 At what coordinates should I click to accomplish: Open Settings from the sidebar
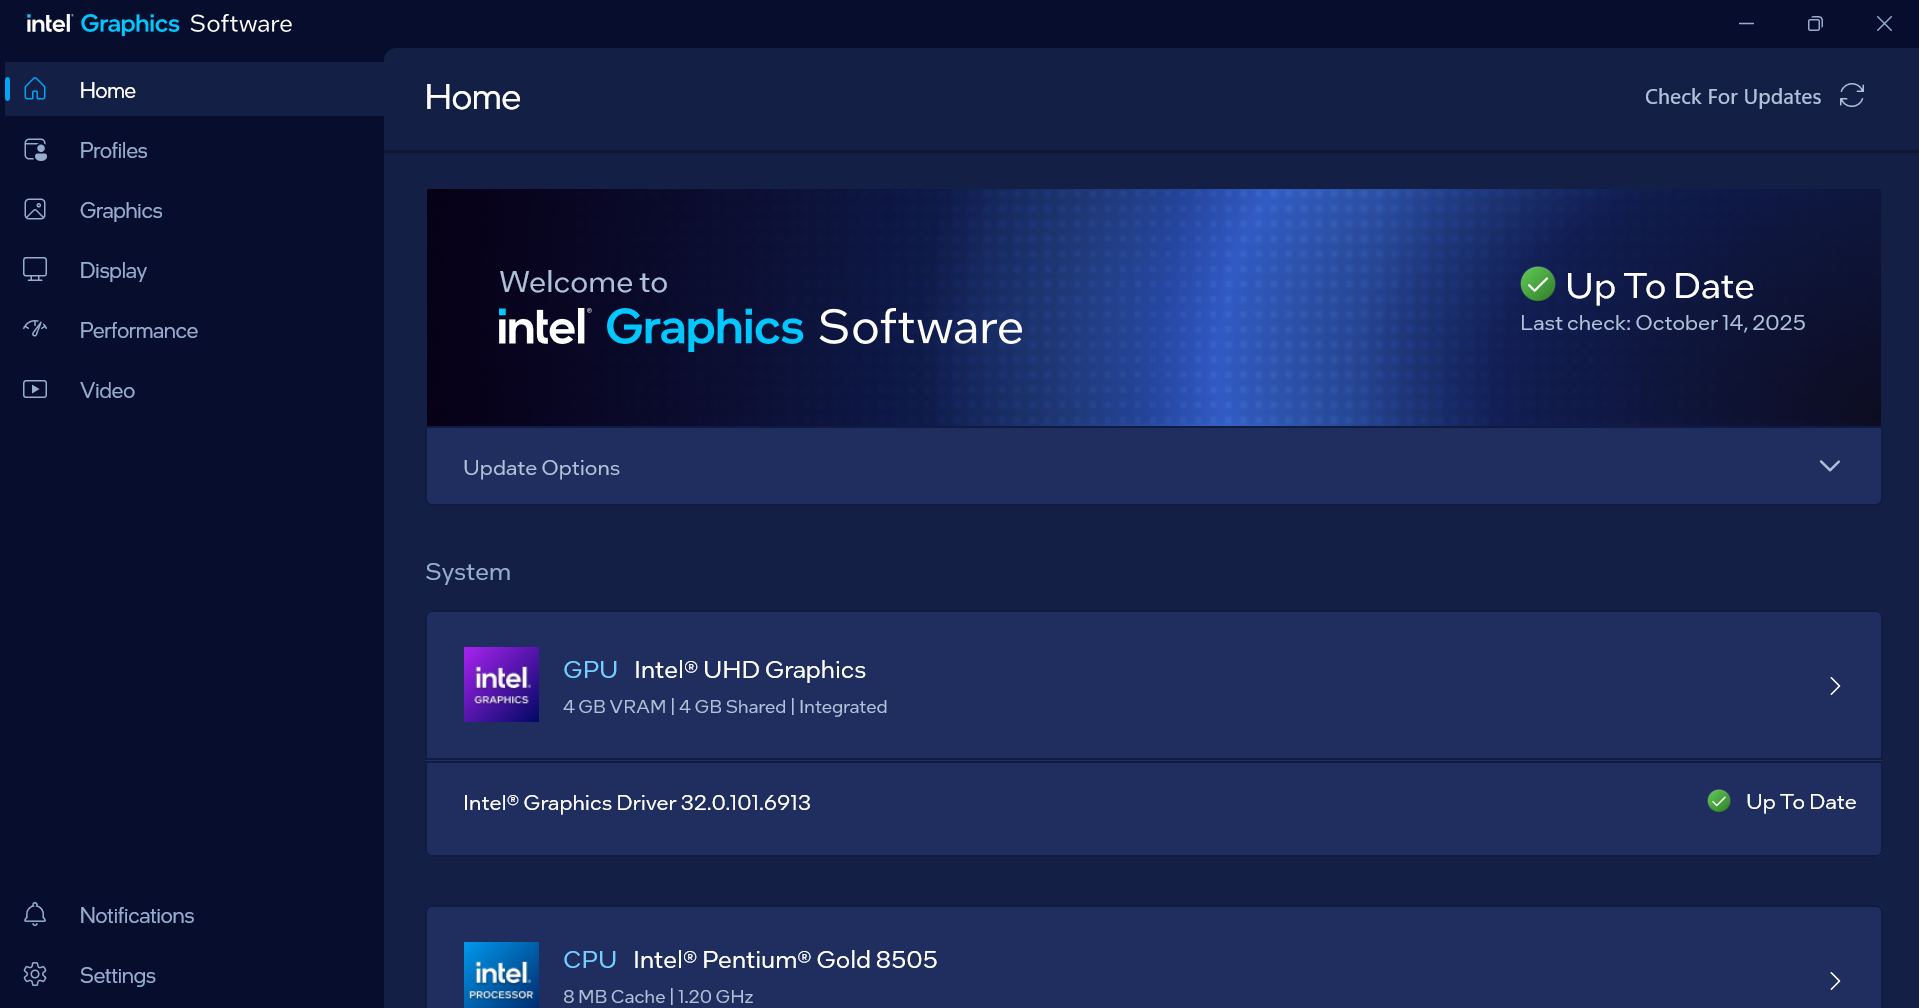point(194,975)
